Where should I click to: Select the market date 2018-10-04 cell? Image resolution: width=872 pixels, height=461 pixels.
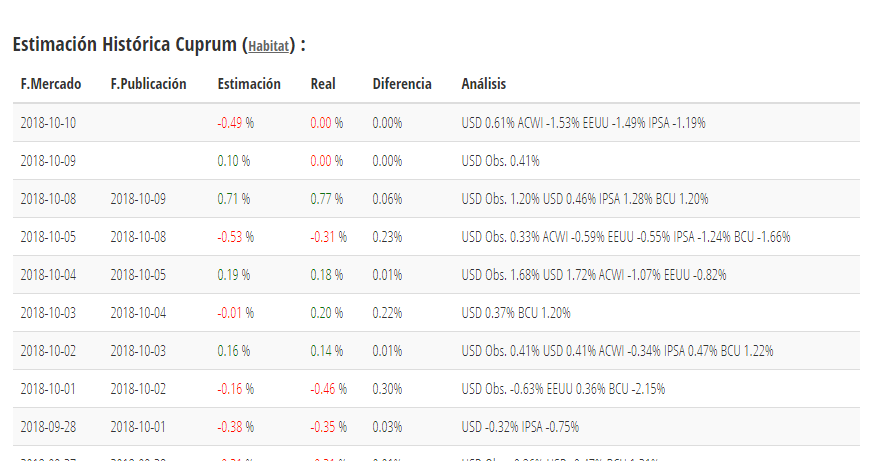click(48, 275)
